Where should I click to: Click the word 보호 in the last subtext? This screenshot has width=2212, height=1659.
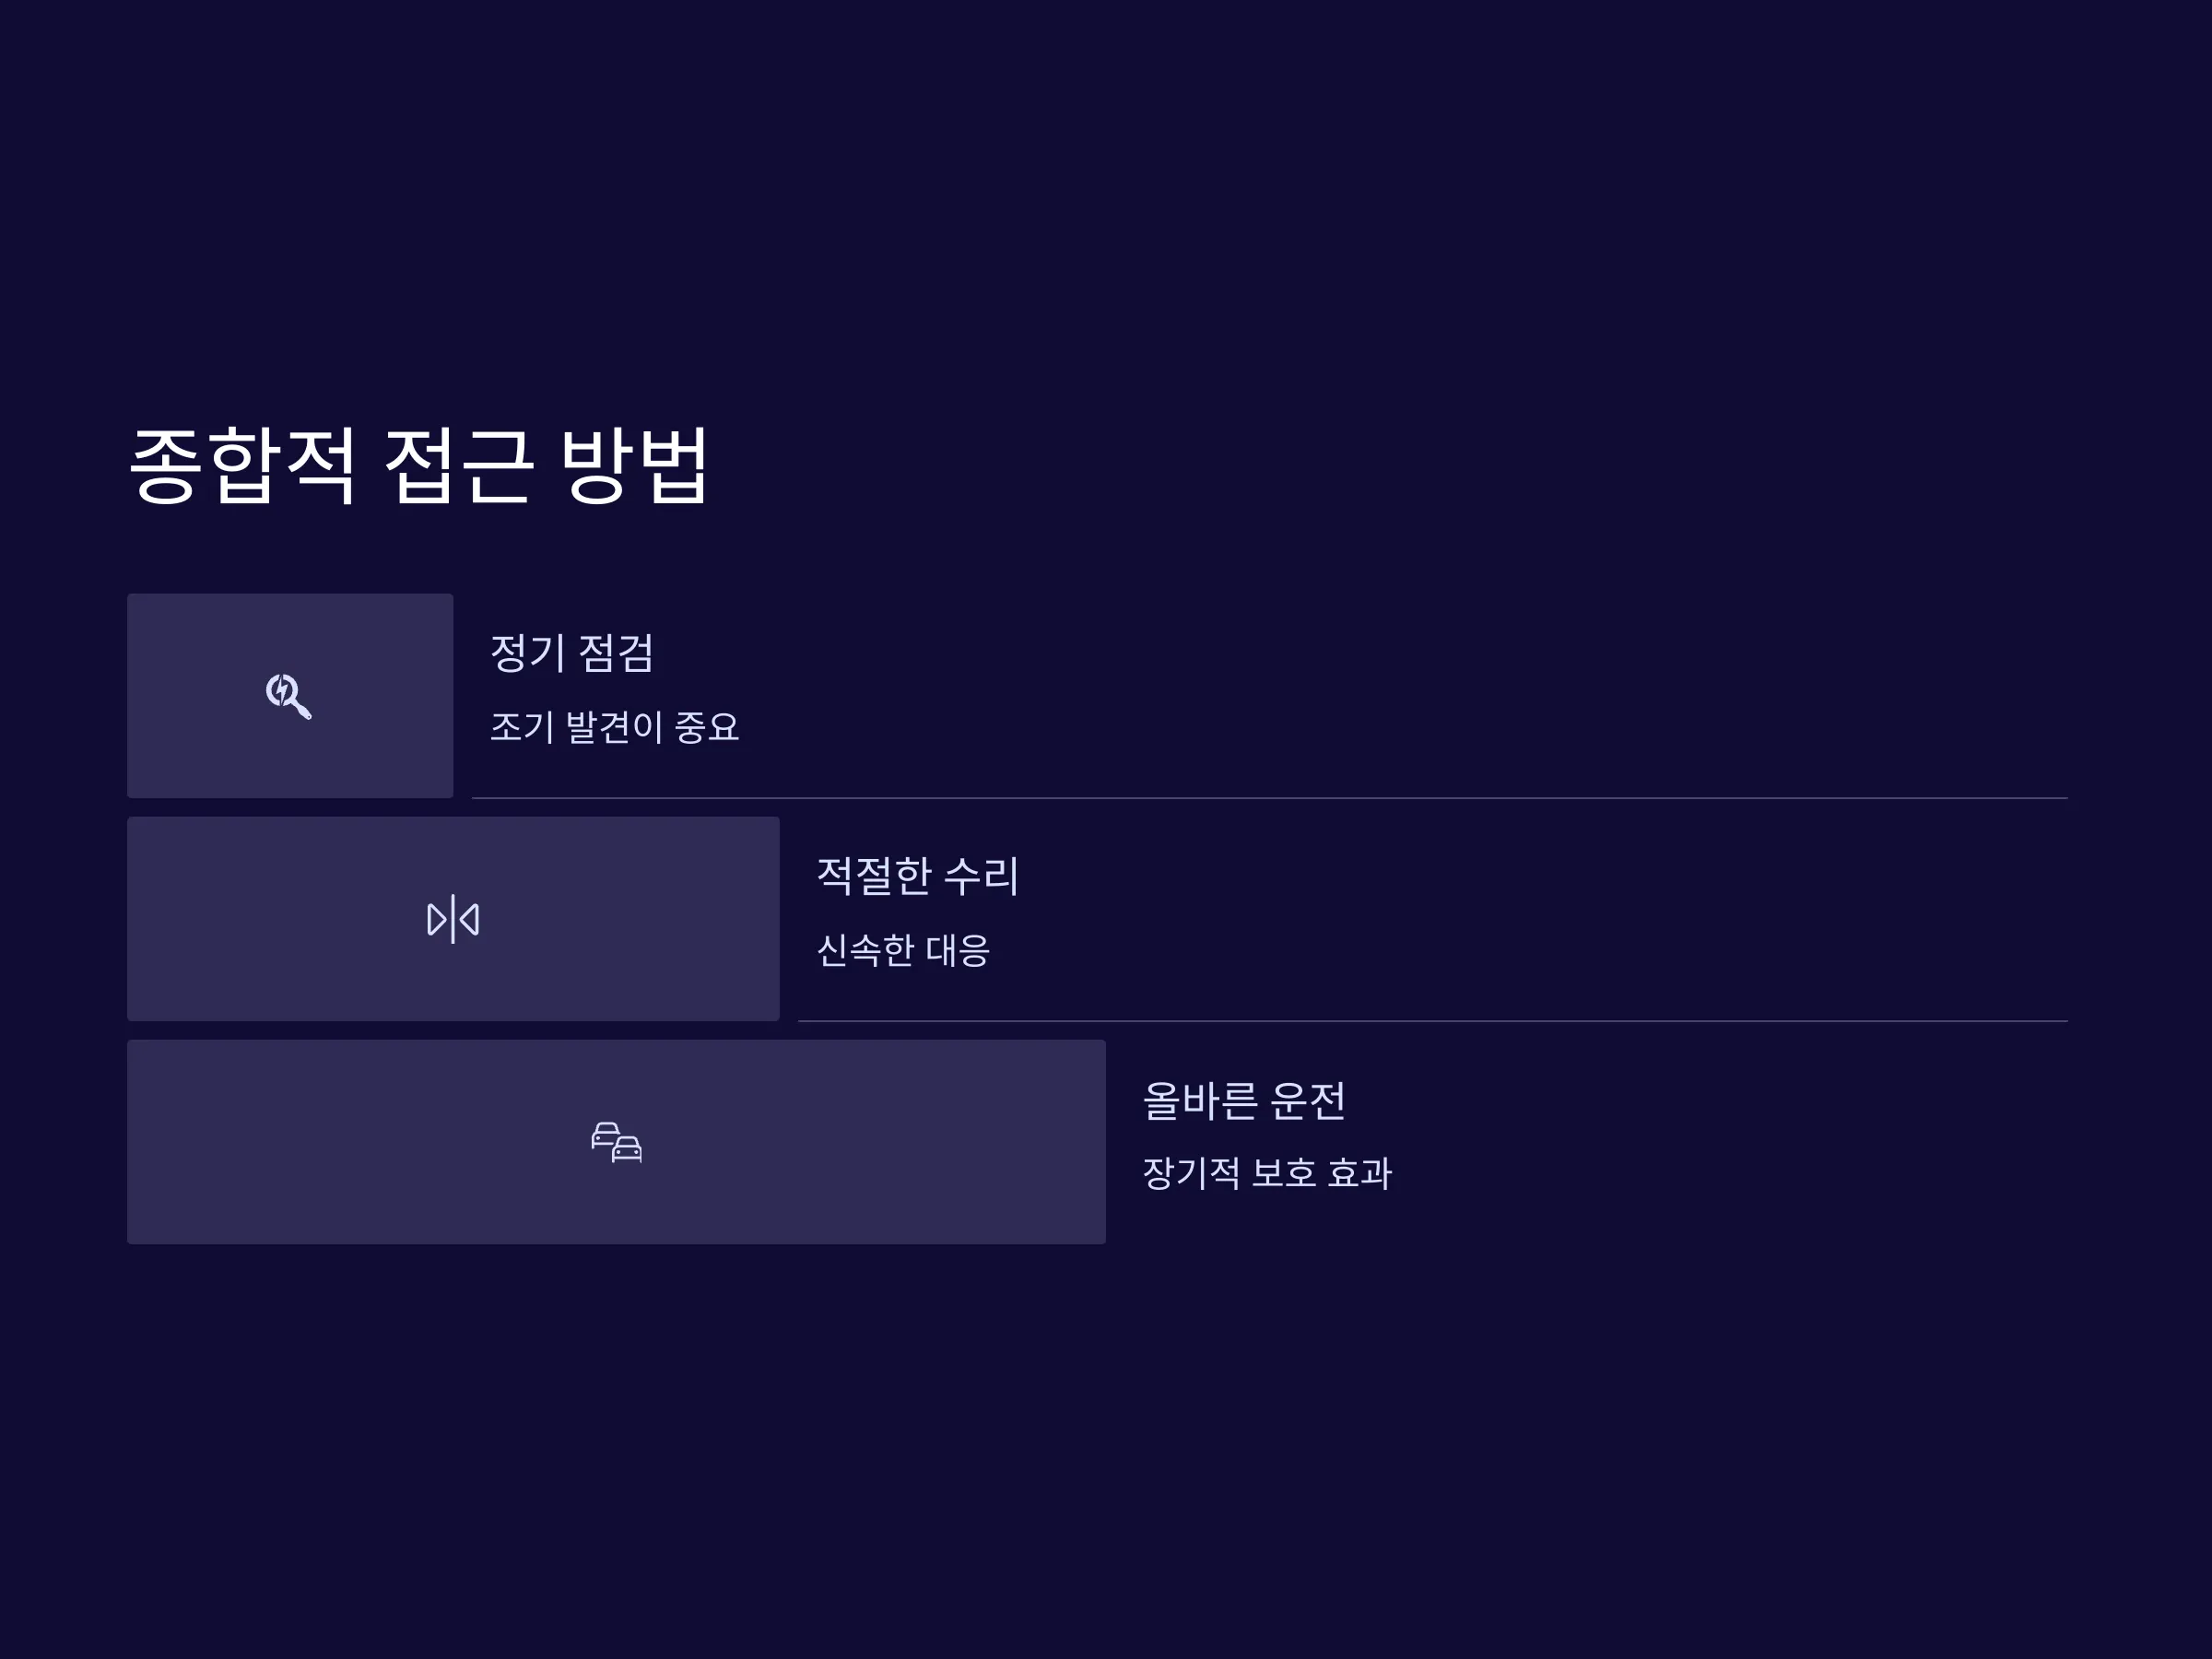tap(1284, 1173)
